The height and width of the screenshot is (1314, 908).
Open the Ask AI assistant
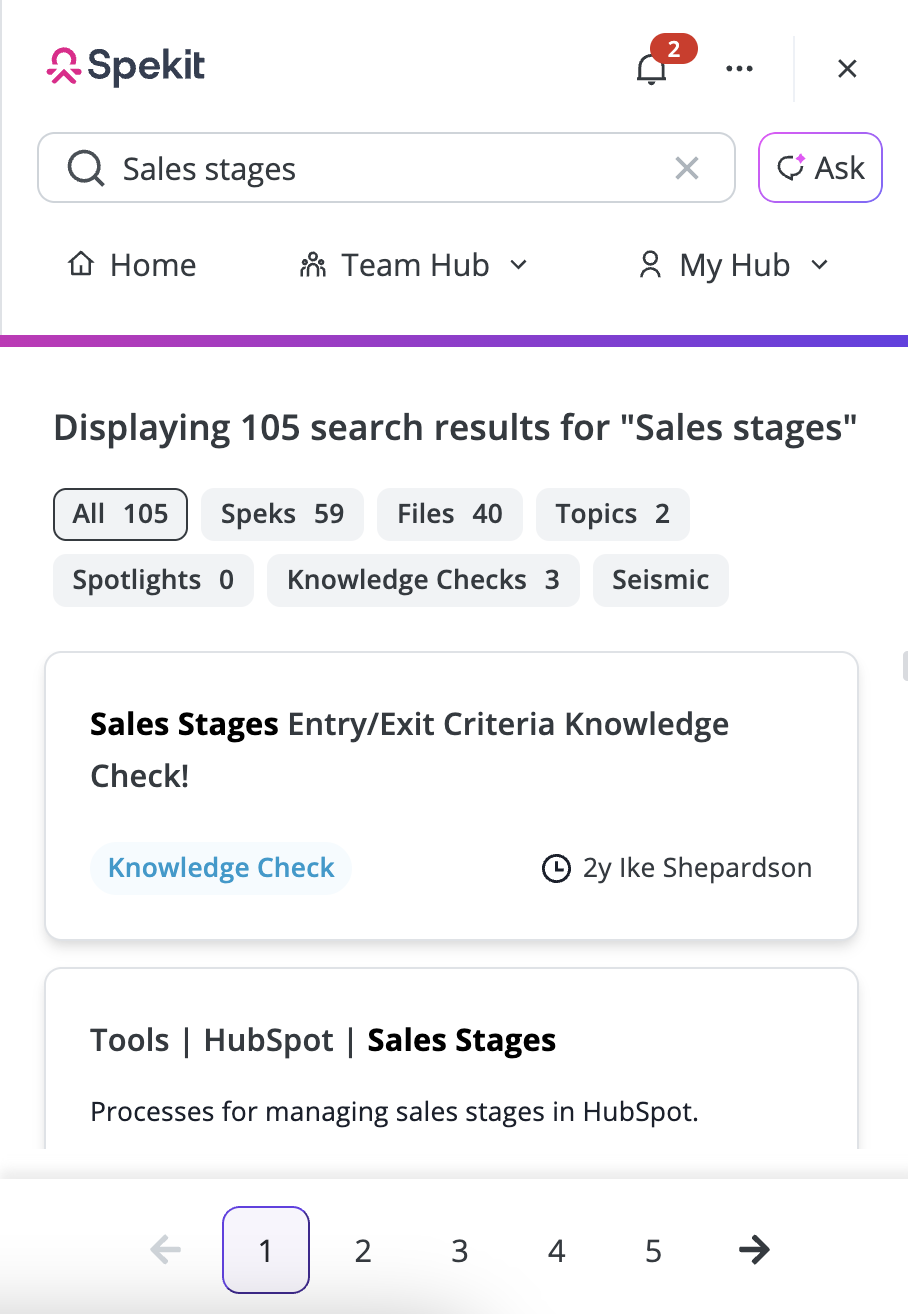pos(820,168)
